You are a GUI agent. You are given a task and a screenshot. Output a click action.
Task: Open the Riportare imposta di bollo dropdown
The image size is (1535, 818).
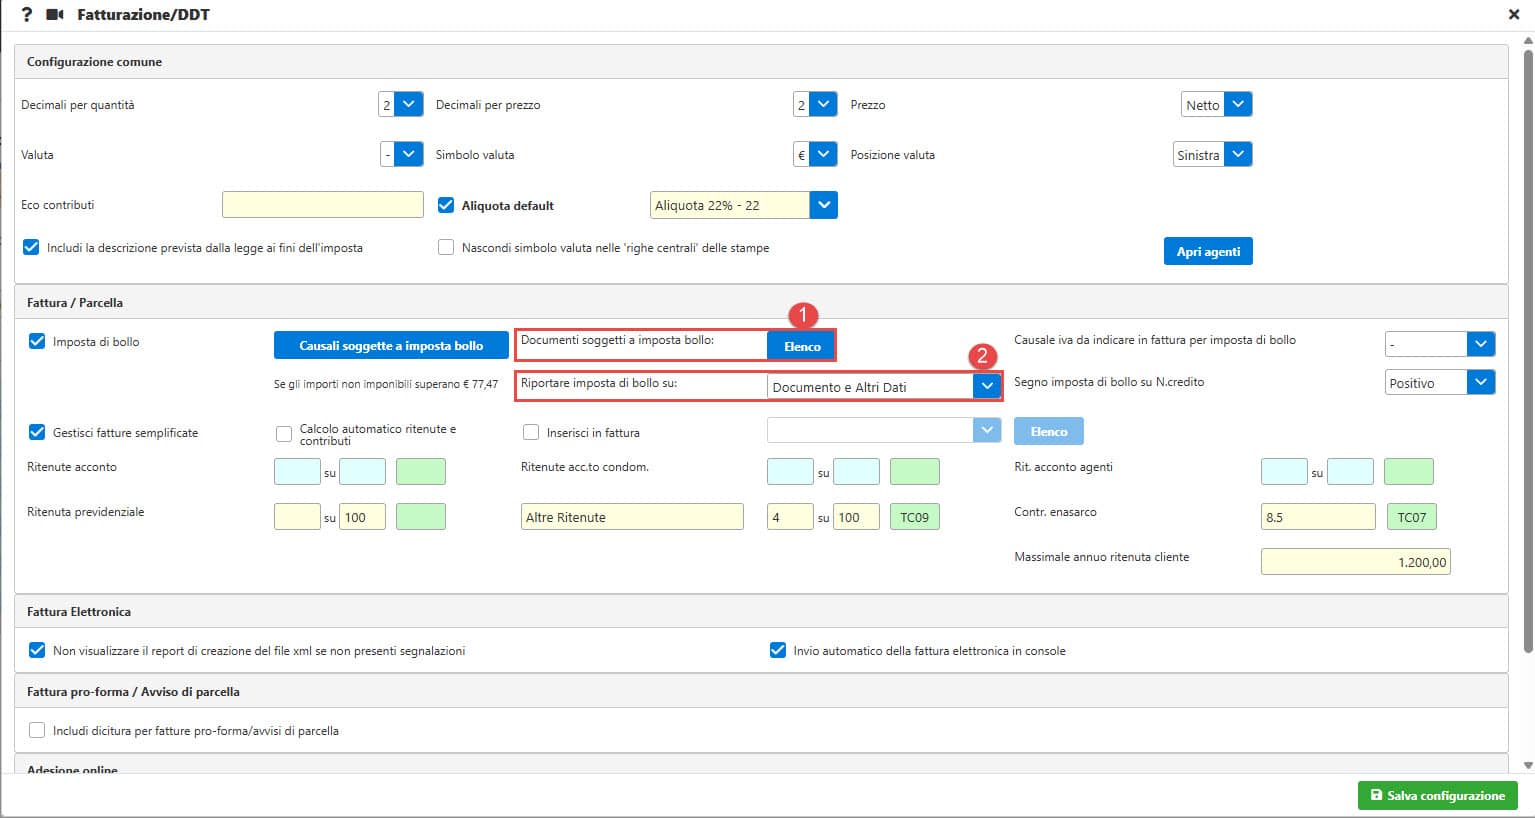point(986,386)
